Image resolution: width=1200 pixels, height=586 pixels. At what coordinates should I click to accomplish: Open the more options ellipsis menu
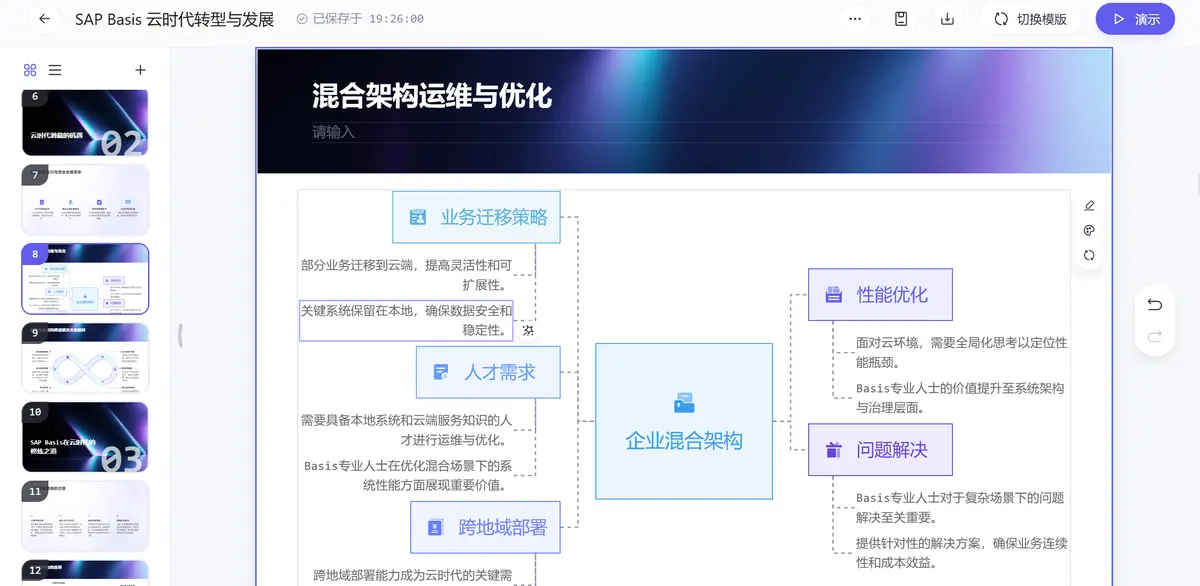pyautogui.click(x=855, y=19)
